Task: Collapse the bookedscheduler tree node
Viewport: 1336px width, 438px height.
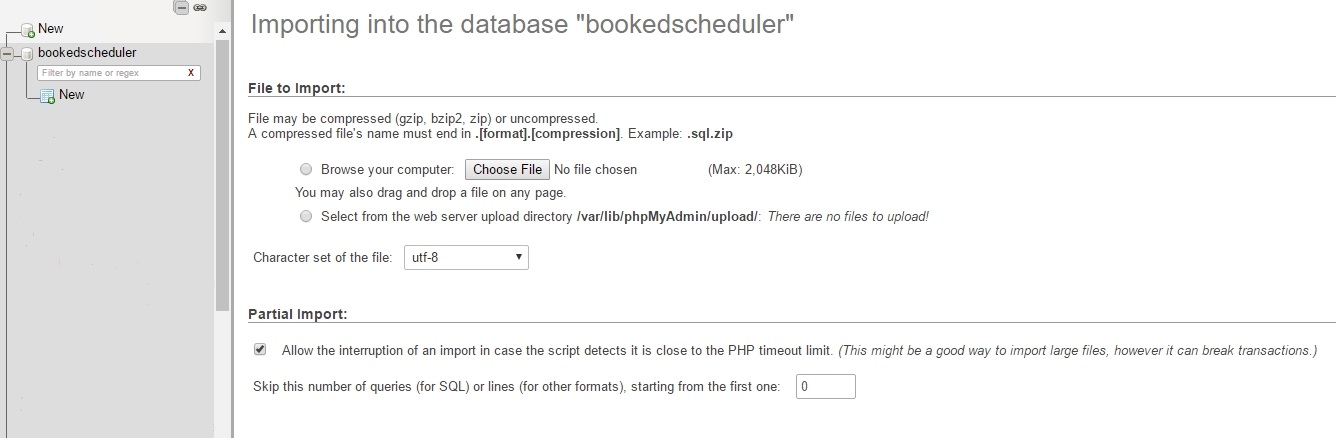Action: (8, 54)
